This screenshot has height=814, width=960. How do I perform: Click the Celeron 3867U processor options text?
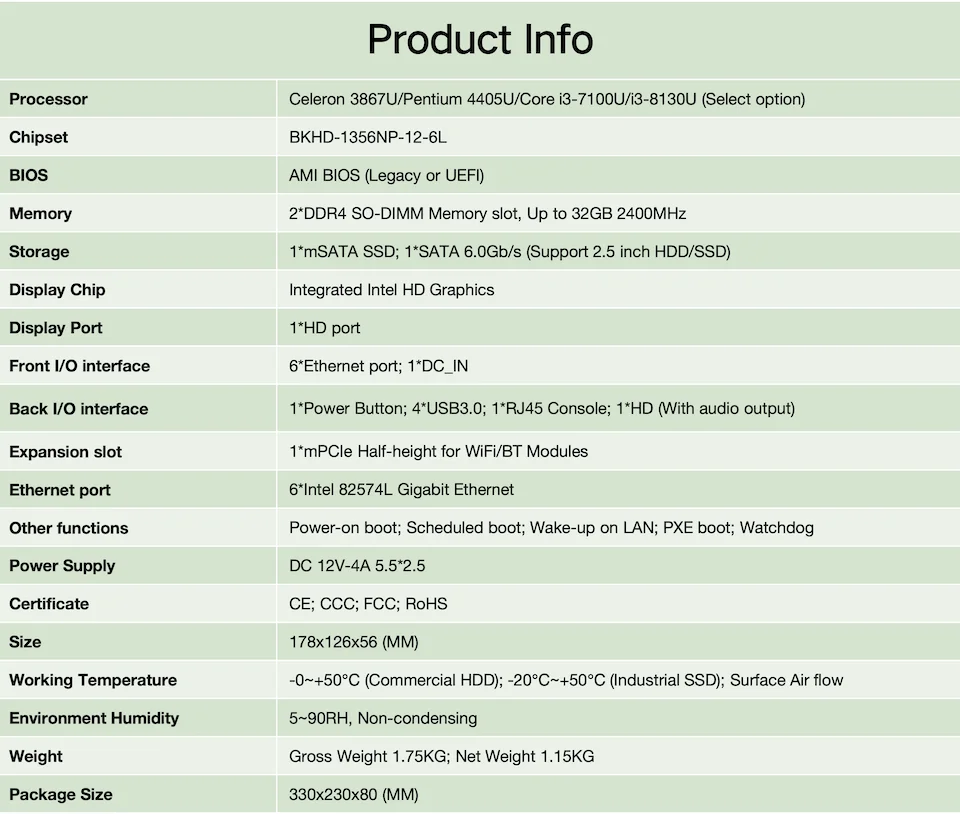coord(546,99)
